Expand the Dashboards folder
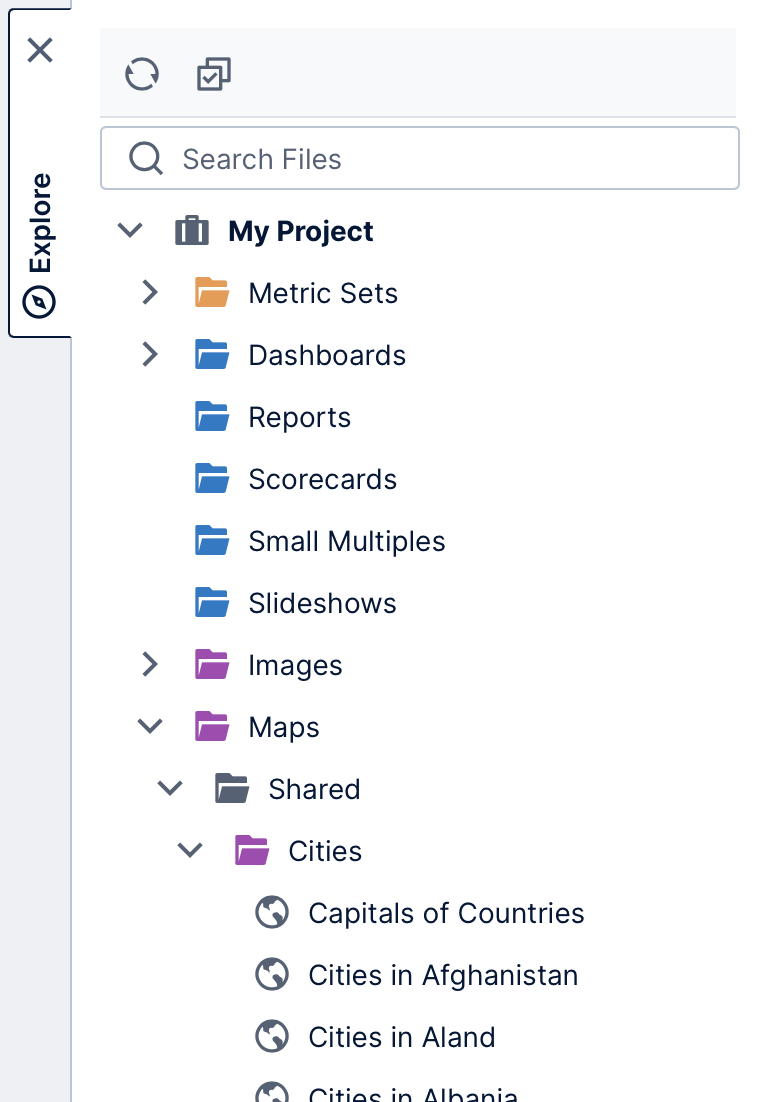 pos(150,354)
